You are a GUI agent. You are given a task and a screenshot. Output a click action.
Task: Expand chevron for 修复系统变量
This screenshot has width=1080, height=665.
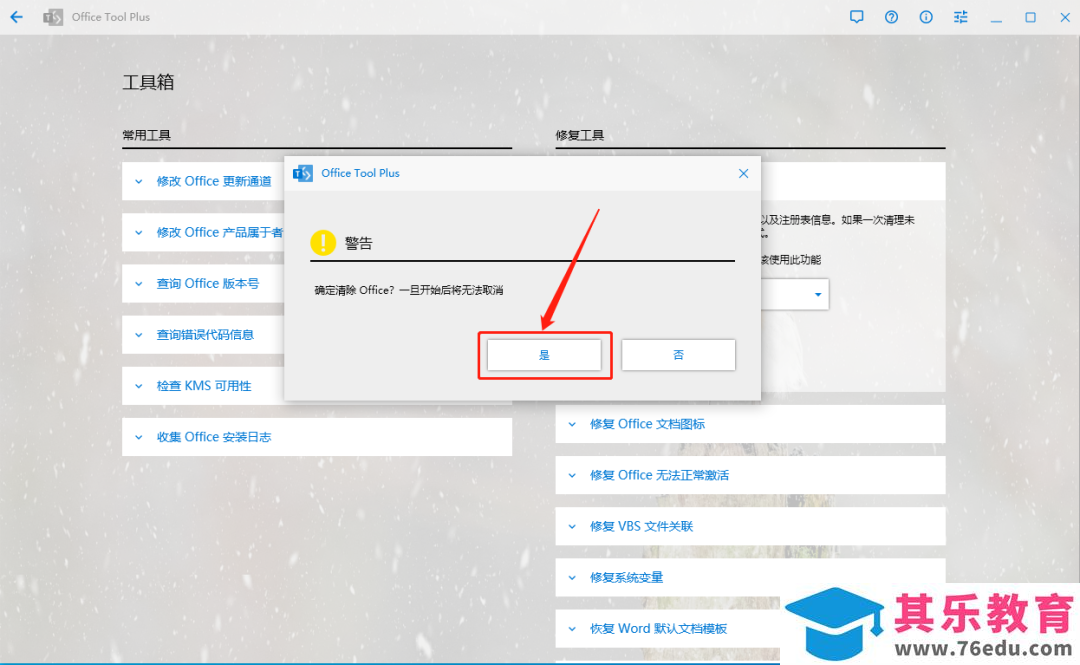(x=572, y=577)
